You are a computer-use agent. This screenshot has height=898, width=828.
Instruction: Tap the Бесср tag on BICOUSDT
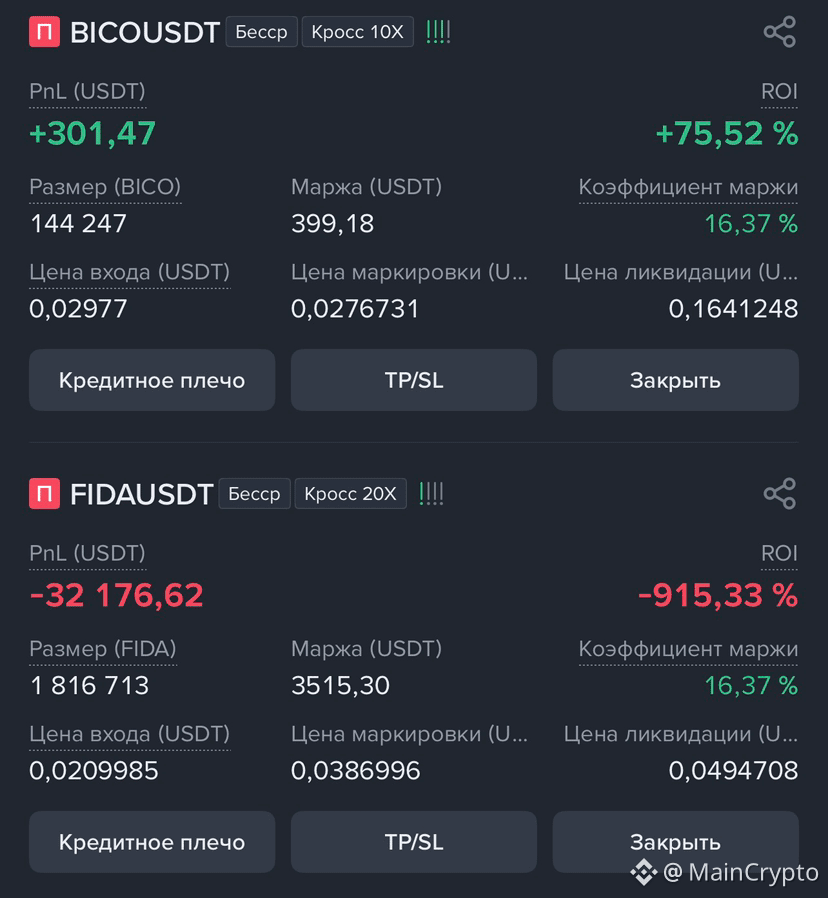point(262,32)
